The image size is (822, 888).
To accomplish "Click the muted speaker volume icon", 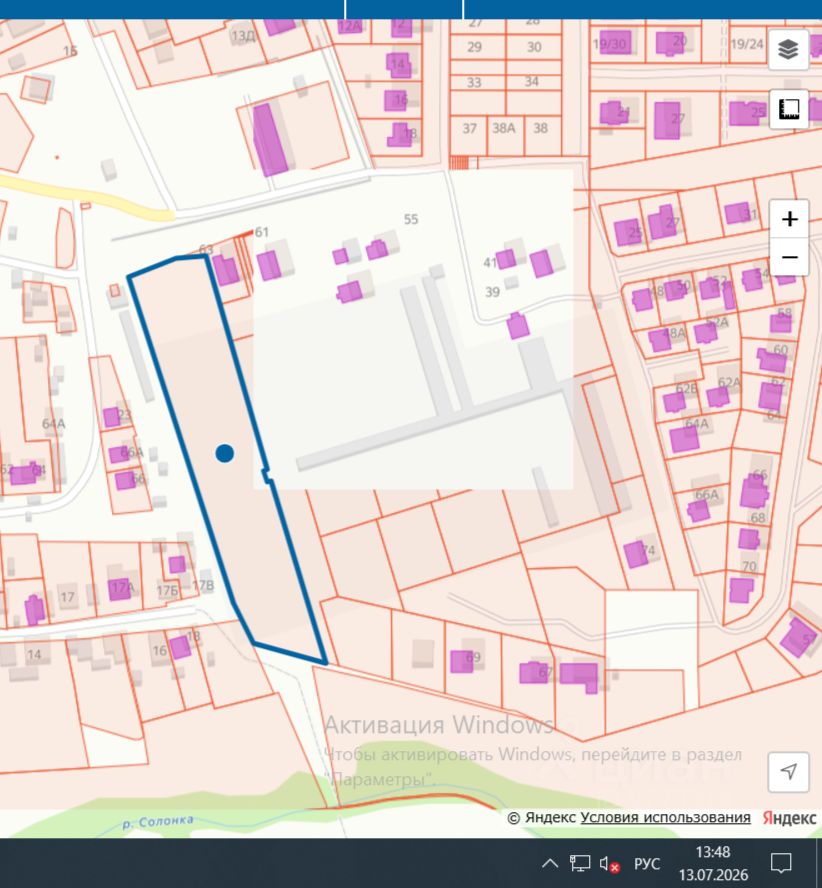I will [610, 864].
